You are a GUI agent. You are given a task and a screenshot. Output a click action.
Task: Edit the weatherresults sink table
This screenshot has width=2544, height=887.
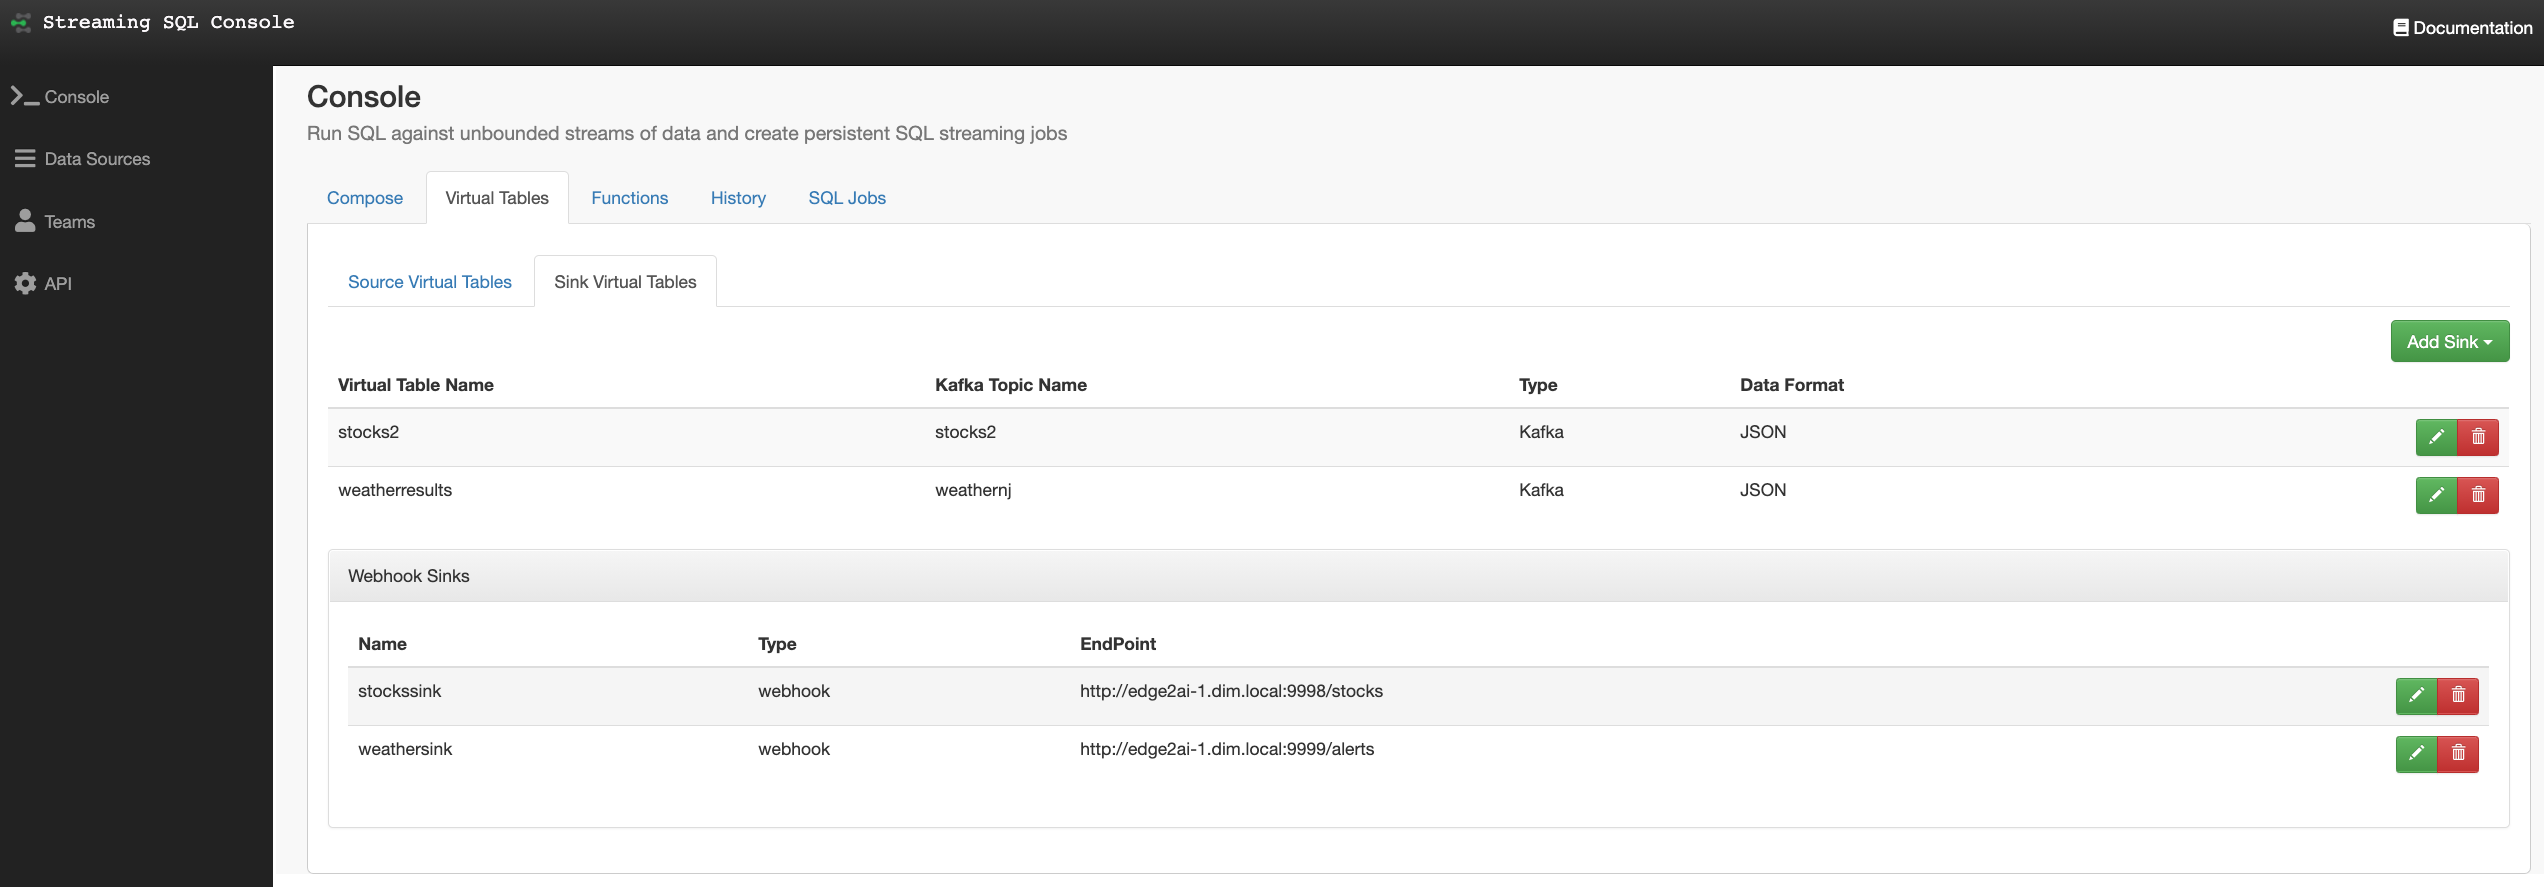(x=2436, y=495)
